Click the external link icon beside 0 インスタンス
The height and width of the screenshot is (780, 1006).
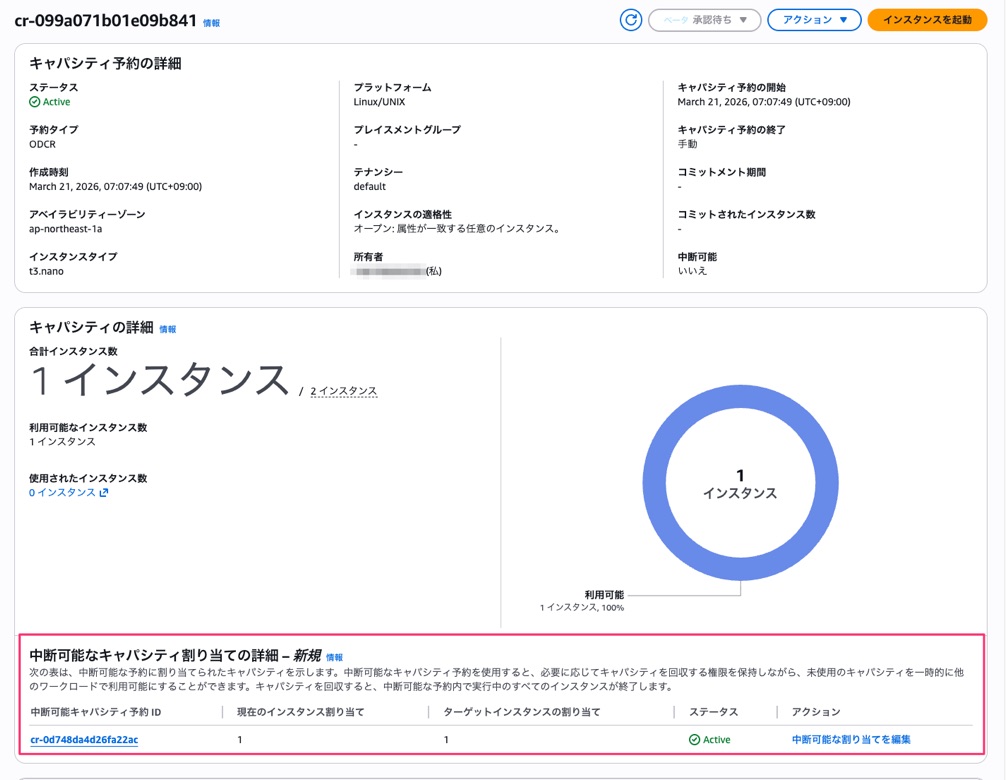104,492
